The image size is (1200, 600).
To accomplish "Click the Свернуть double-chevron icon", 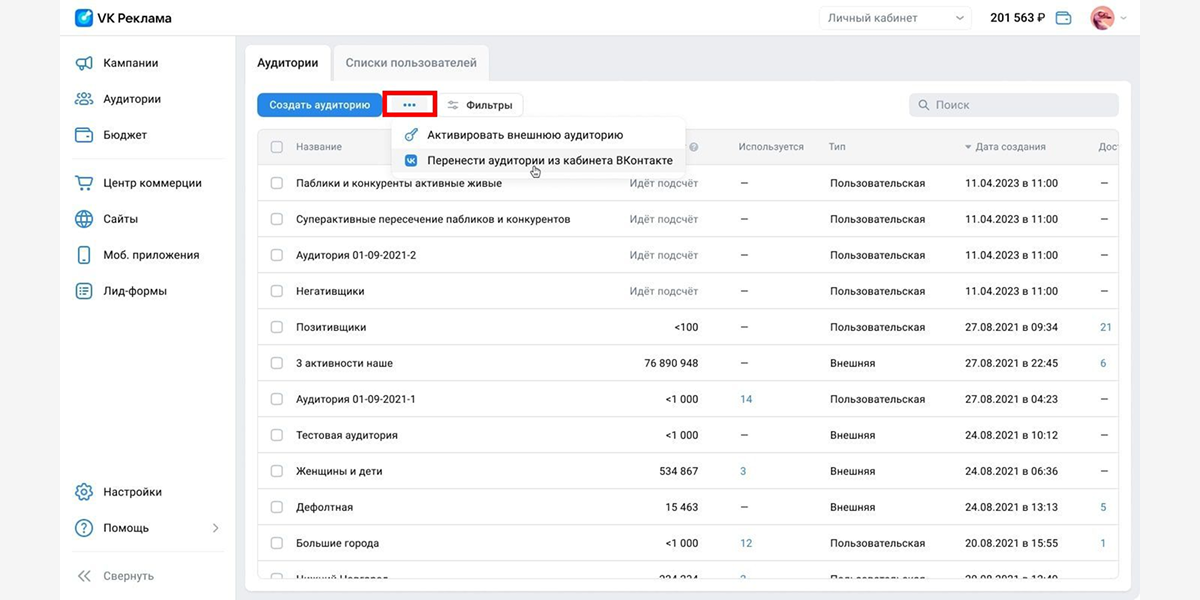I will [x=84, y=576].
